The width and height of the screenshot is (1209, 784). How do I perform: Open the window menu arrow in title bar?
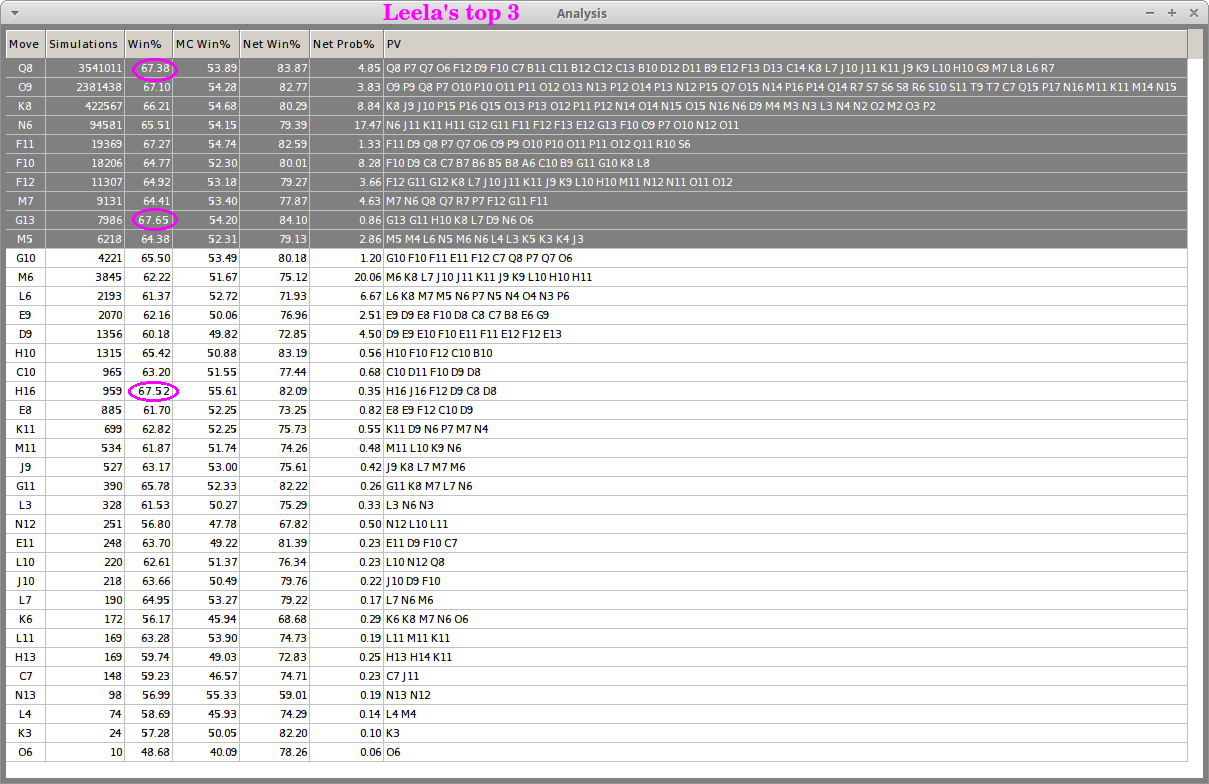tap(14, 13)
